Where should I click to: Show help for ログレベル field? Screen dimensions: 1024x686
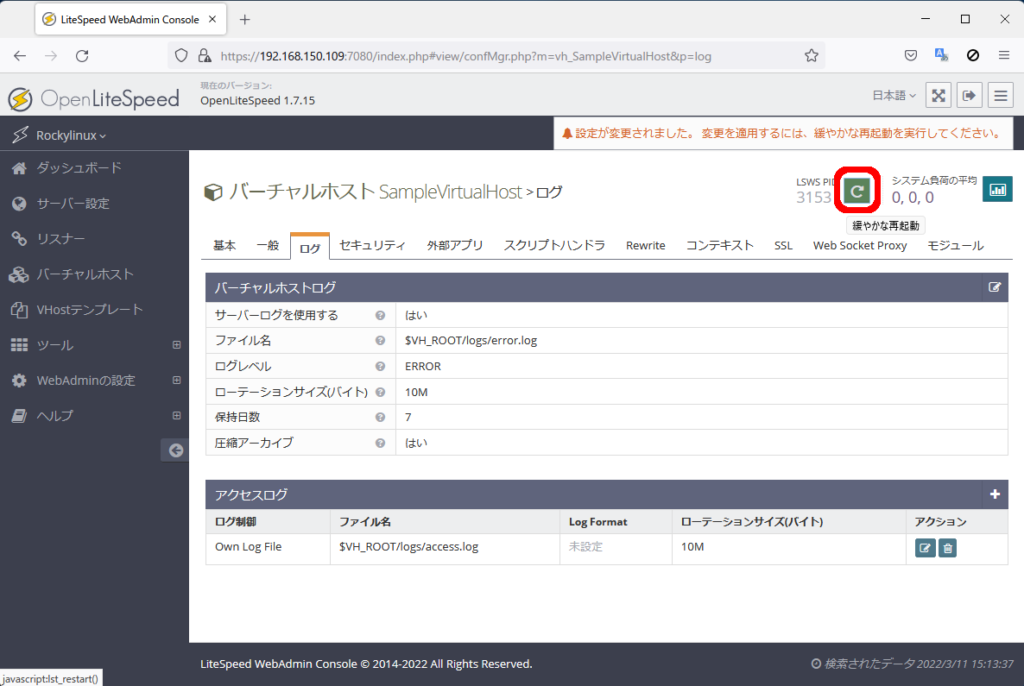pos(380,366)
